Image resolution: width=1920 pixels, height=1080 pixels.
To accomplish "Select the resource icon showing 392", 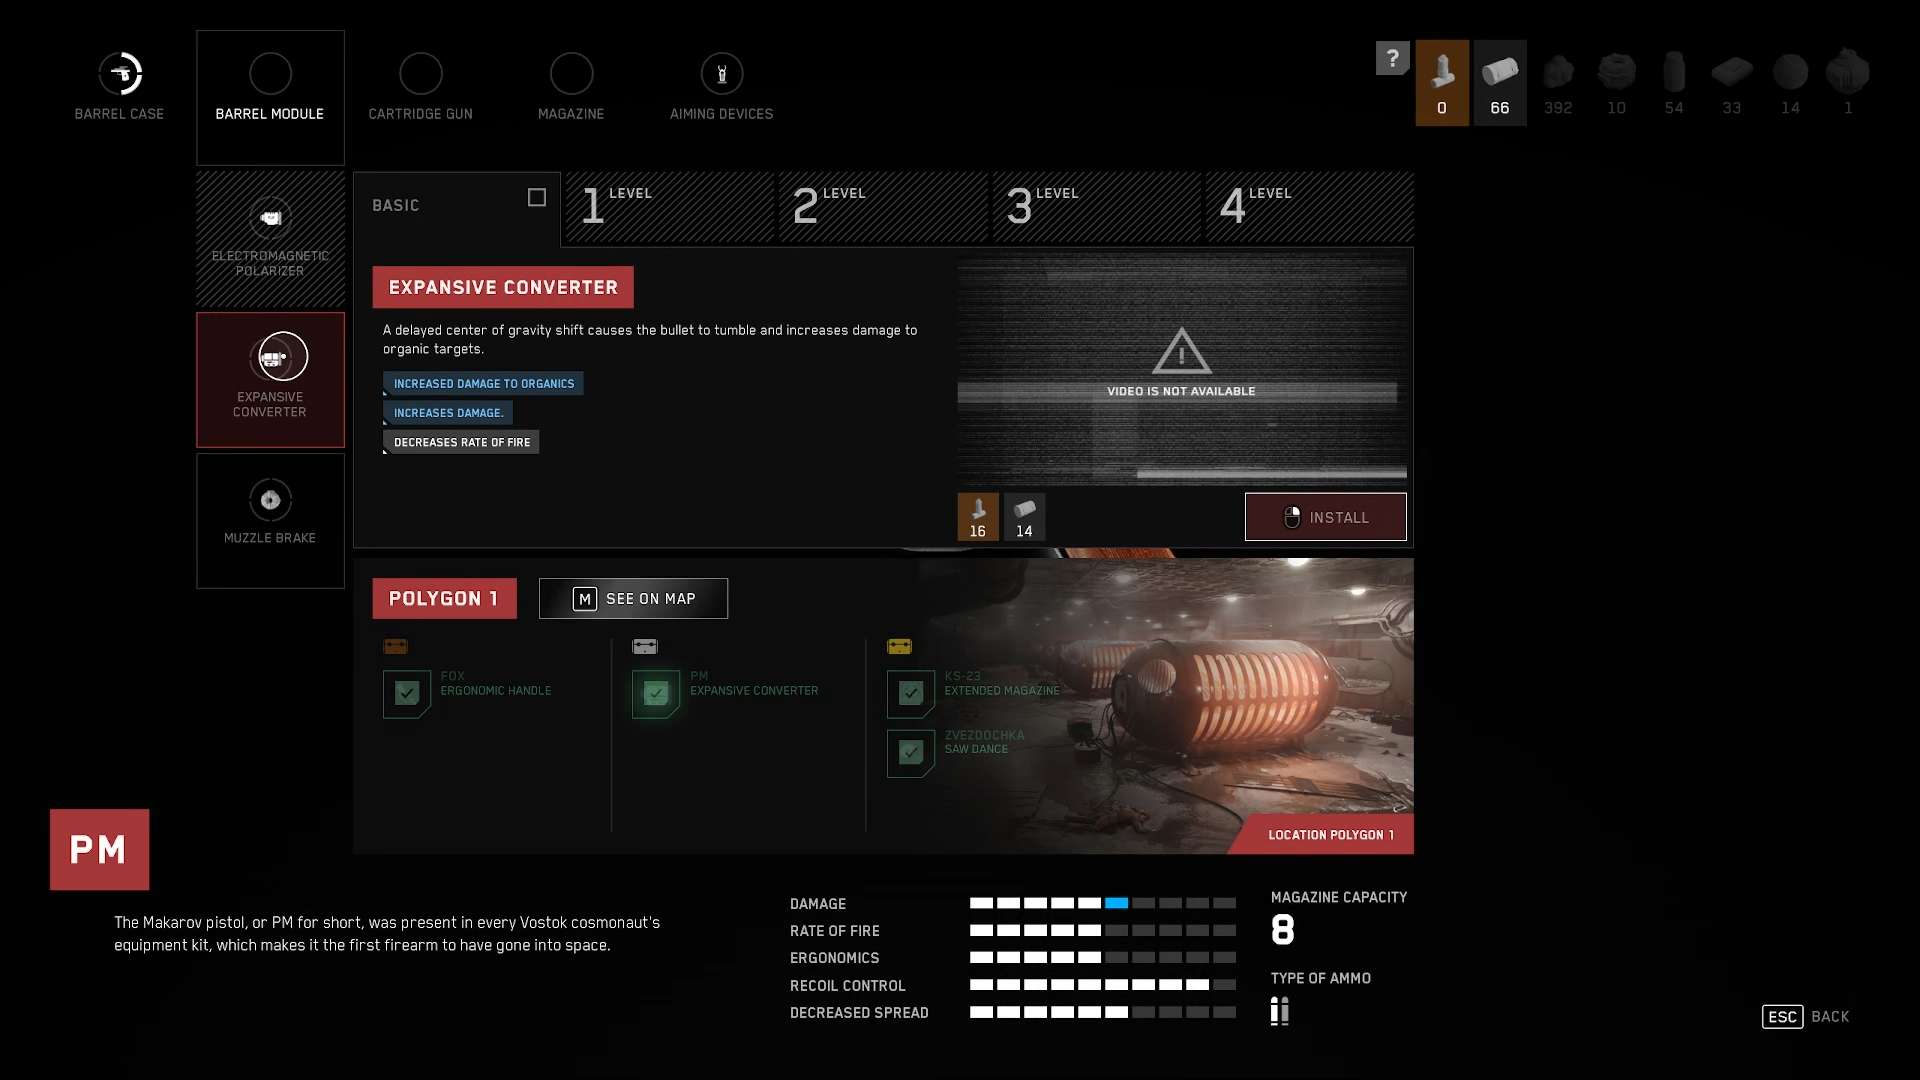I will pyautogui.click(x=1558, y=83).
